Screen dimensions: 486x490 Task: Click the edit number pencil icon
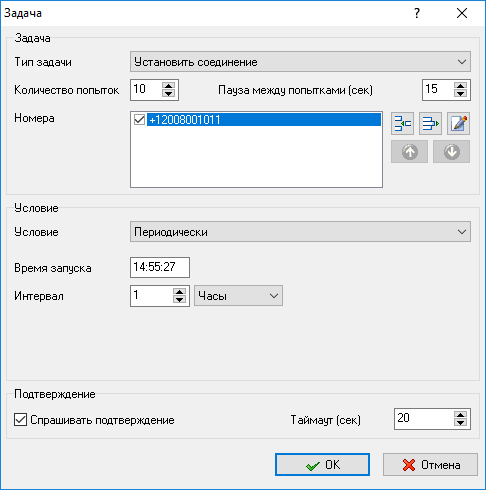point(458,124)
